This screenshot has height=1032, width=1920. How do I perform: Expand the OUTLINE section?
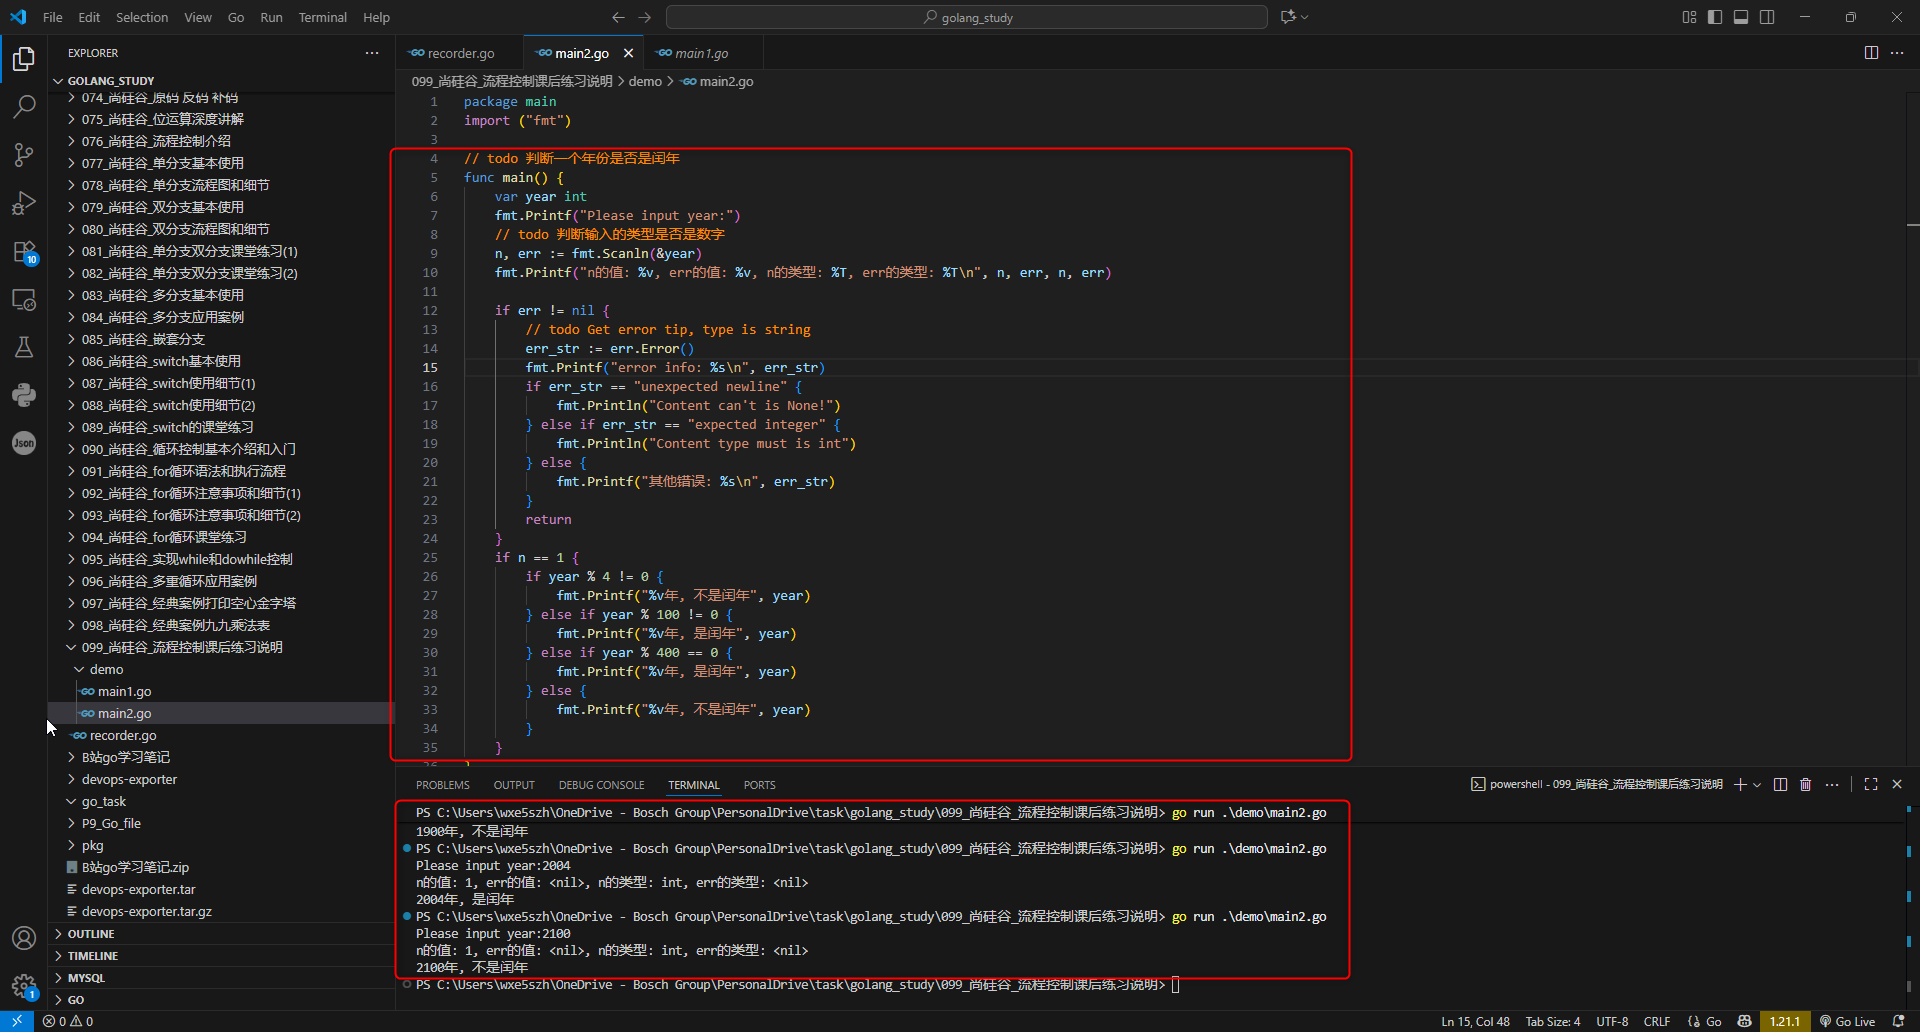click(x=221, y=934)
